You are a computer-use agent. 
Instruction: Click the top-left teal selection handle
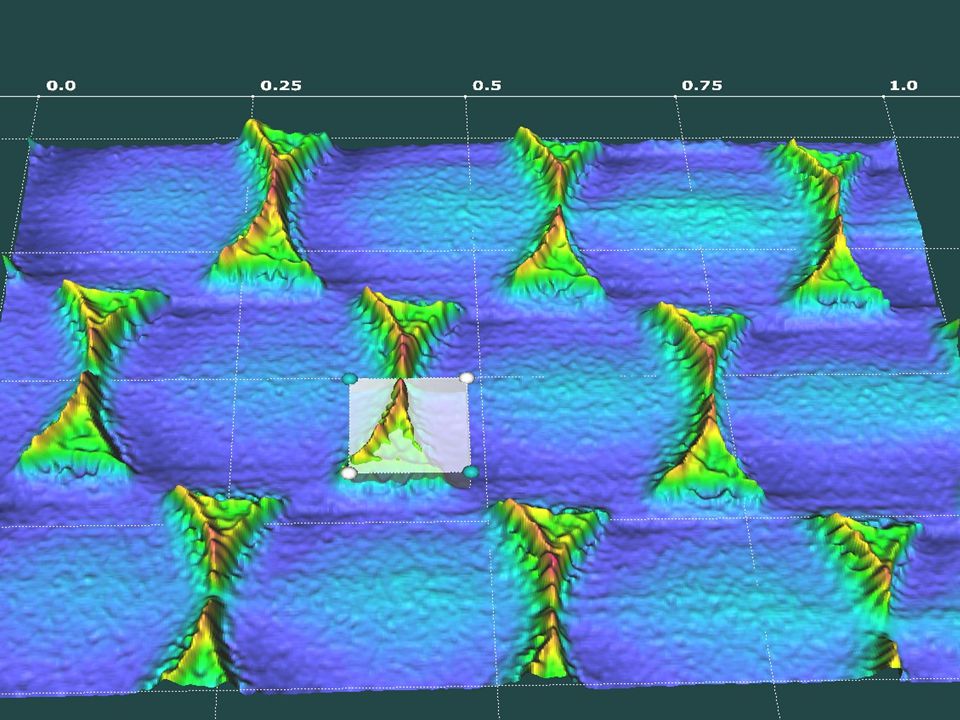point(350,379)
